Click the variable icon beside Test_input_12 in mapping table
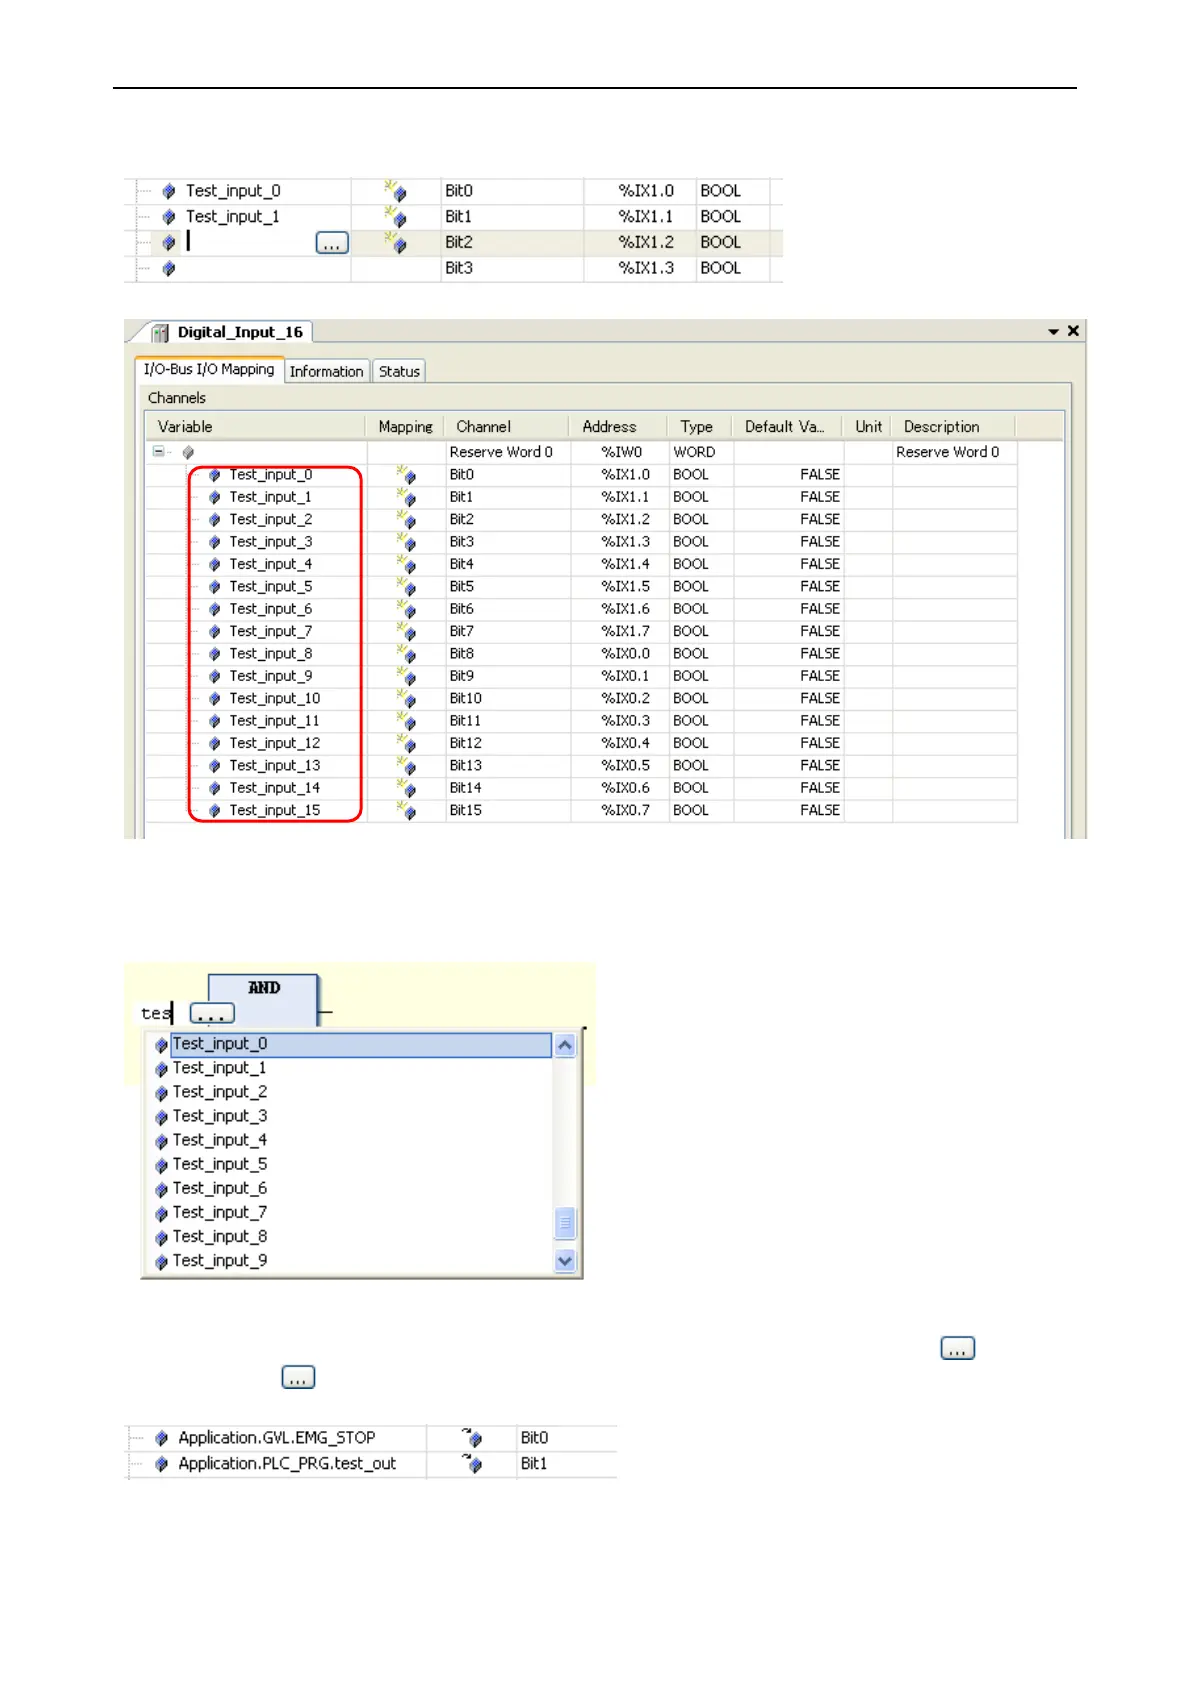 (214, 744)
